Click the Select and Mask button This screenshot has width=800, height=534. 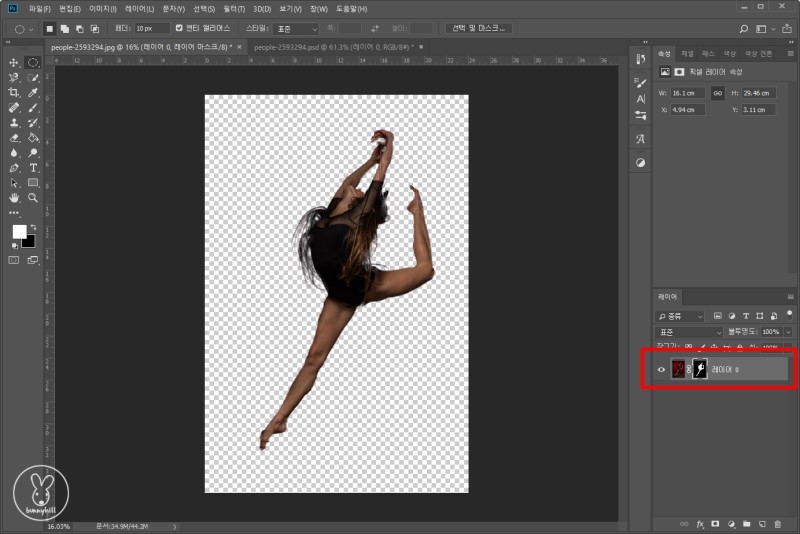pyautogui.click(x=478, y=28)
